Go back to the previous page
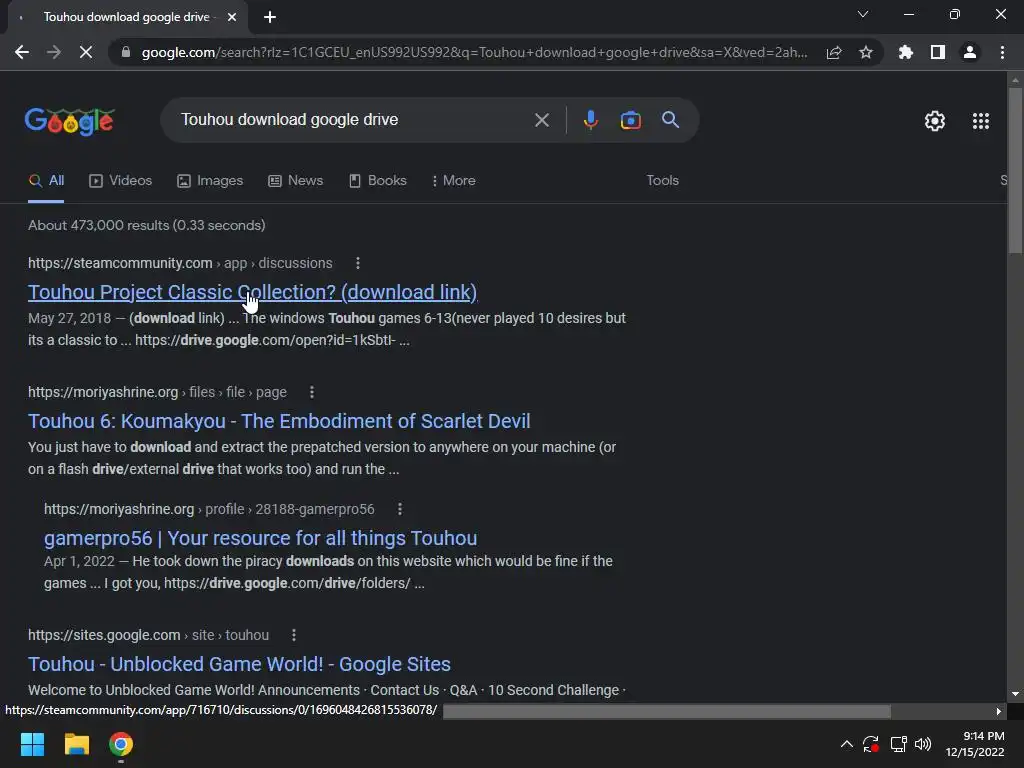1024x768 pixels. click(22, 52)
